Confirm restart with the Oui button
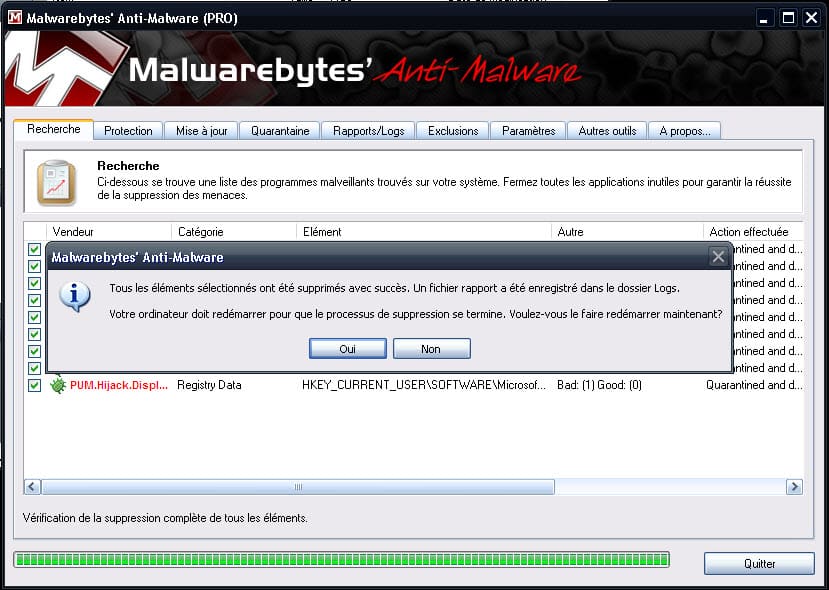Screen dimensions: 829x590 [x=348, y=349]
